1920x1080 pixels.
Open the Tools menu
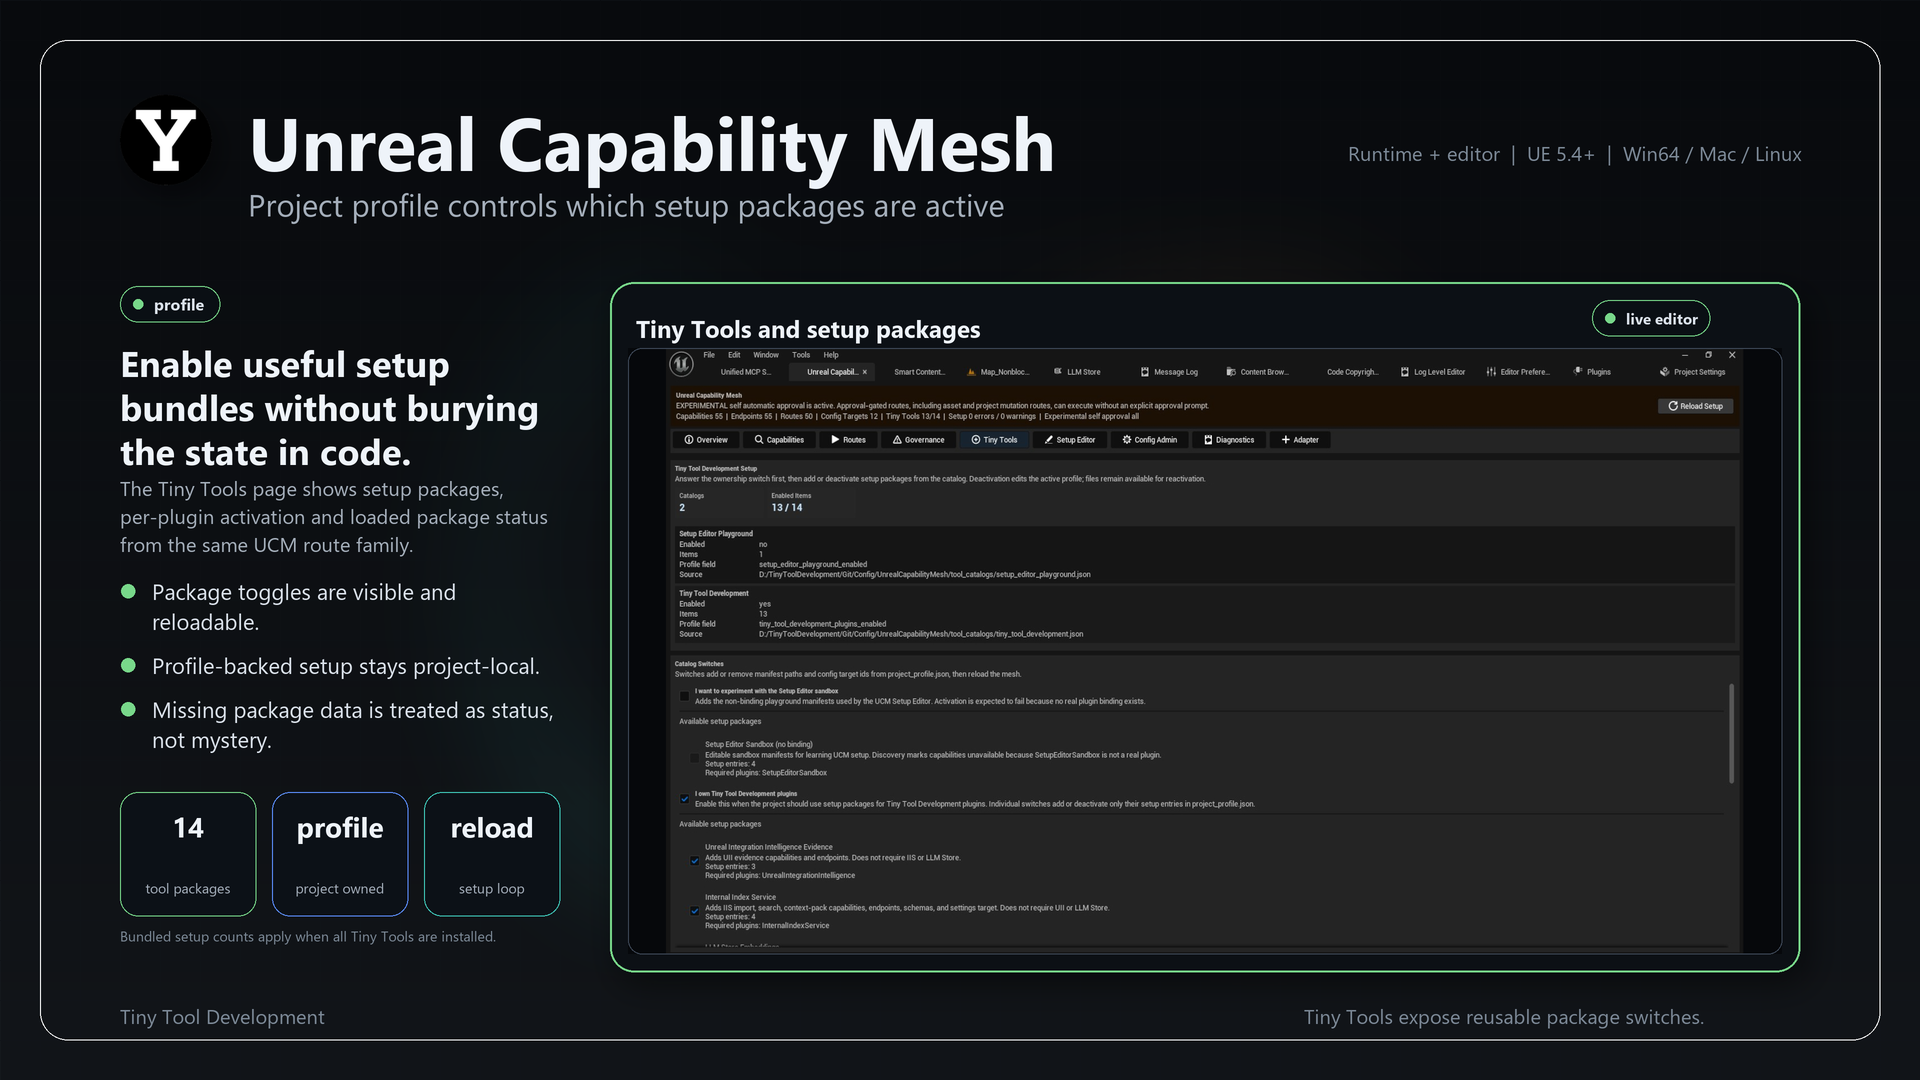coord(801,355)
